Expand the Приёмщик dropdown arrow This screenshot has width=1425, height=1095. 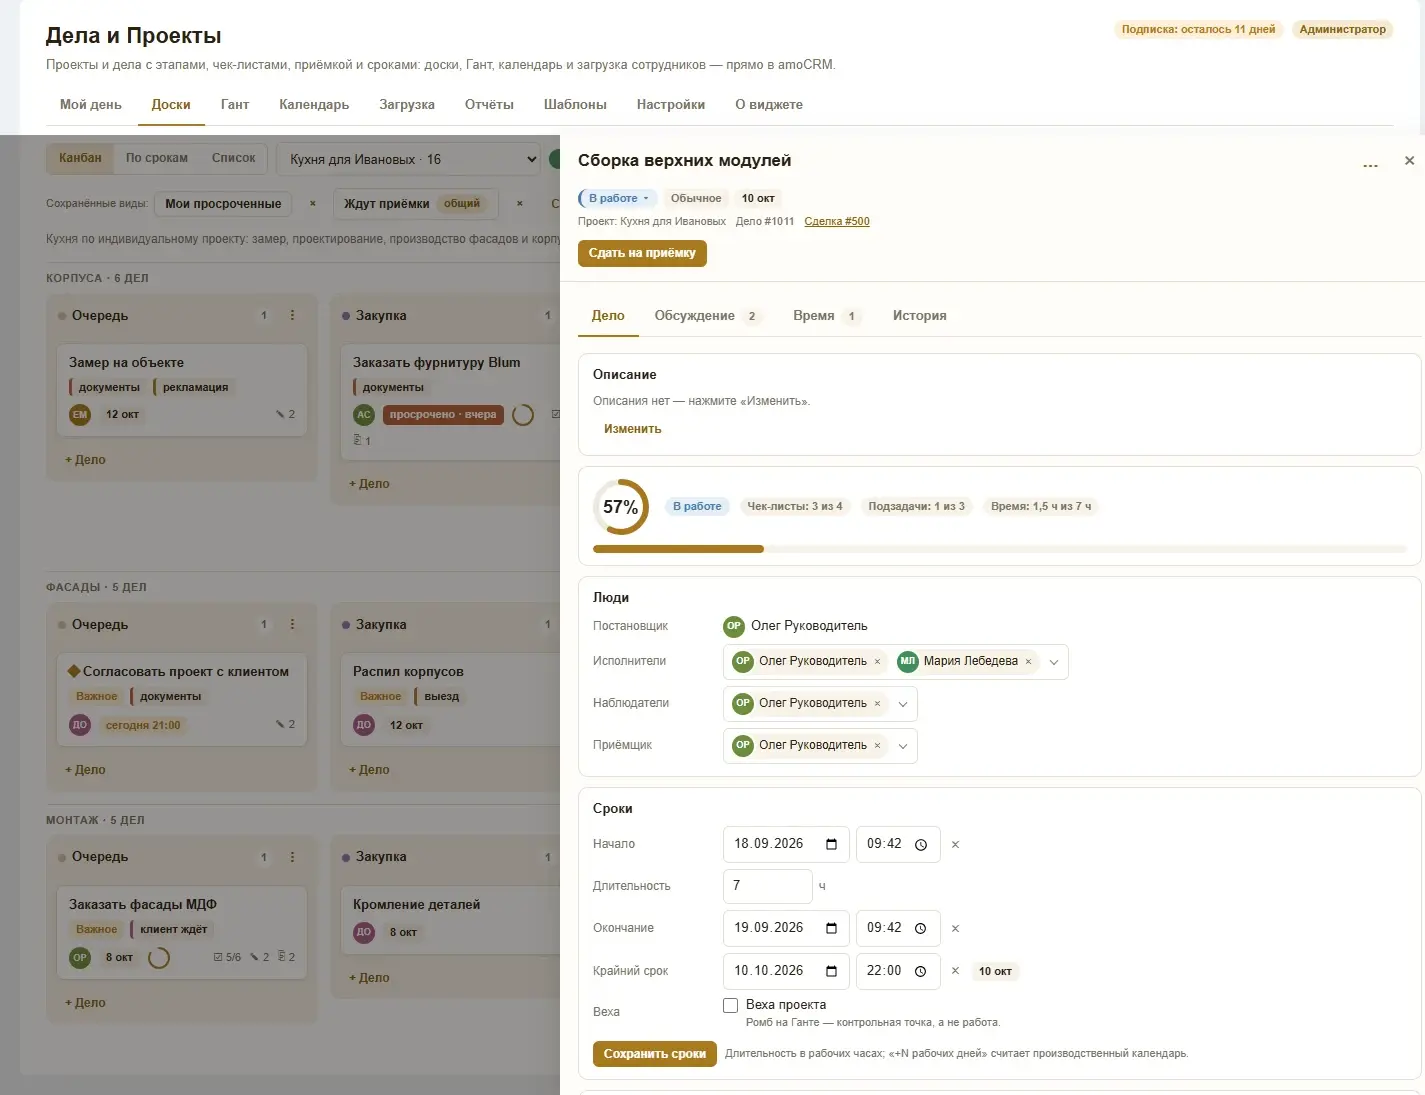[x=902, y=746]
